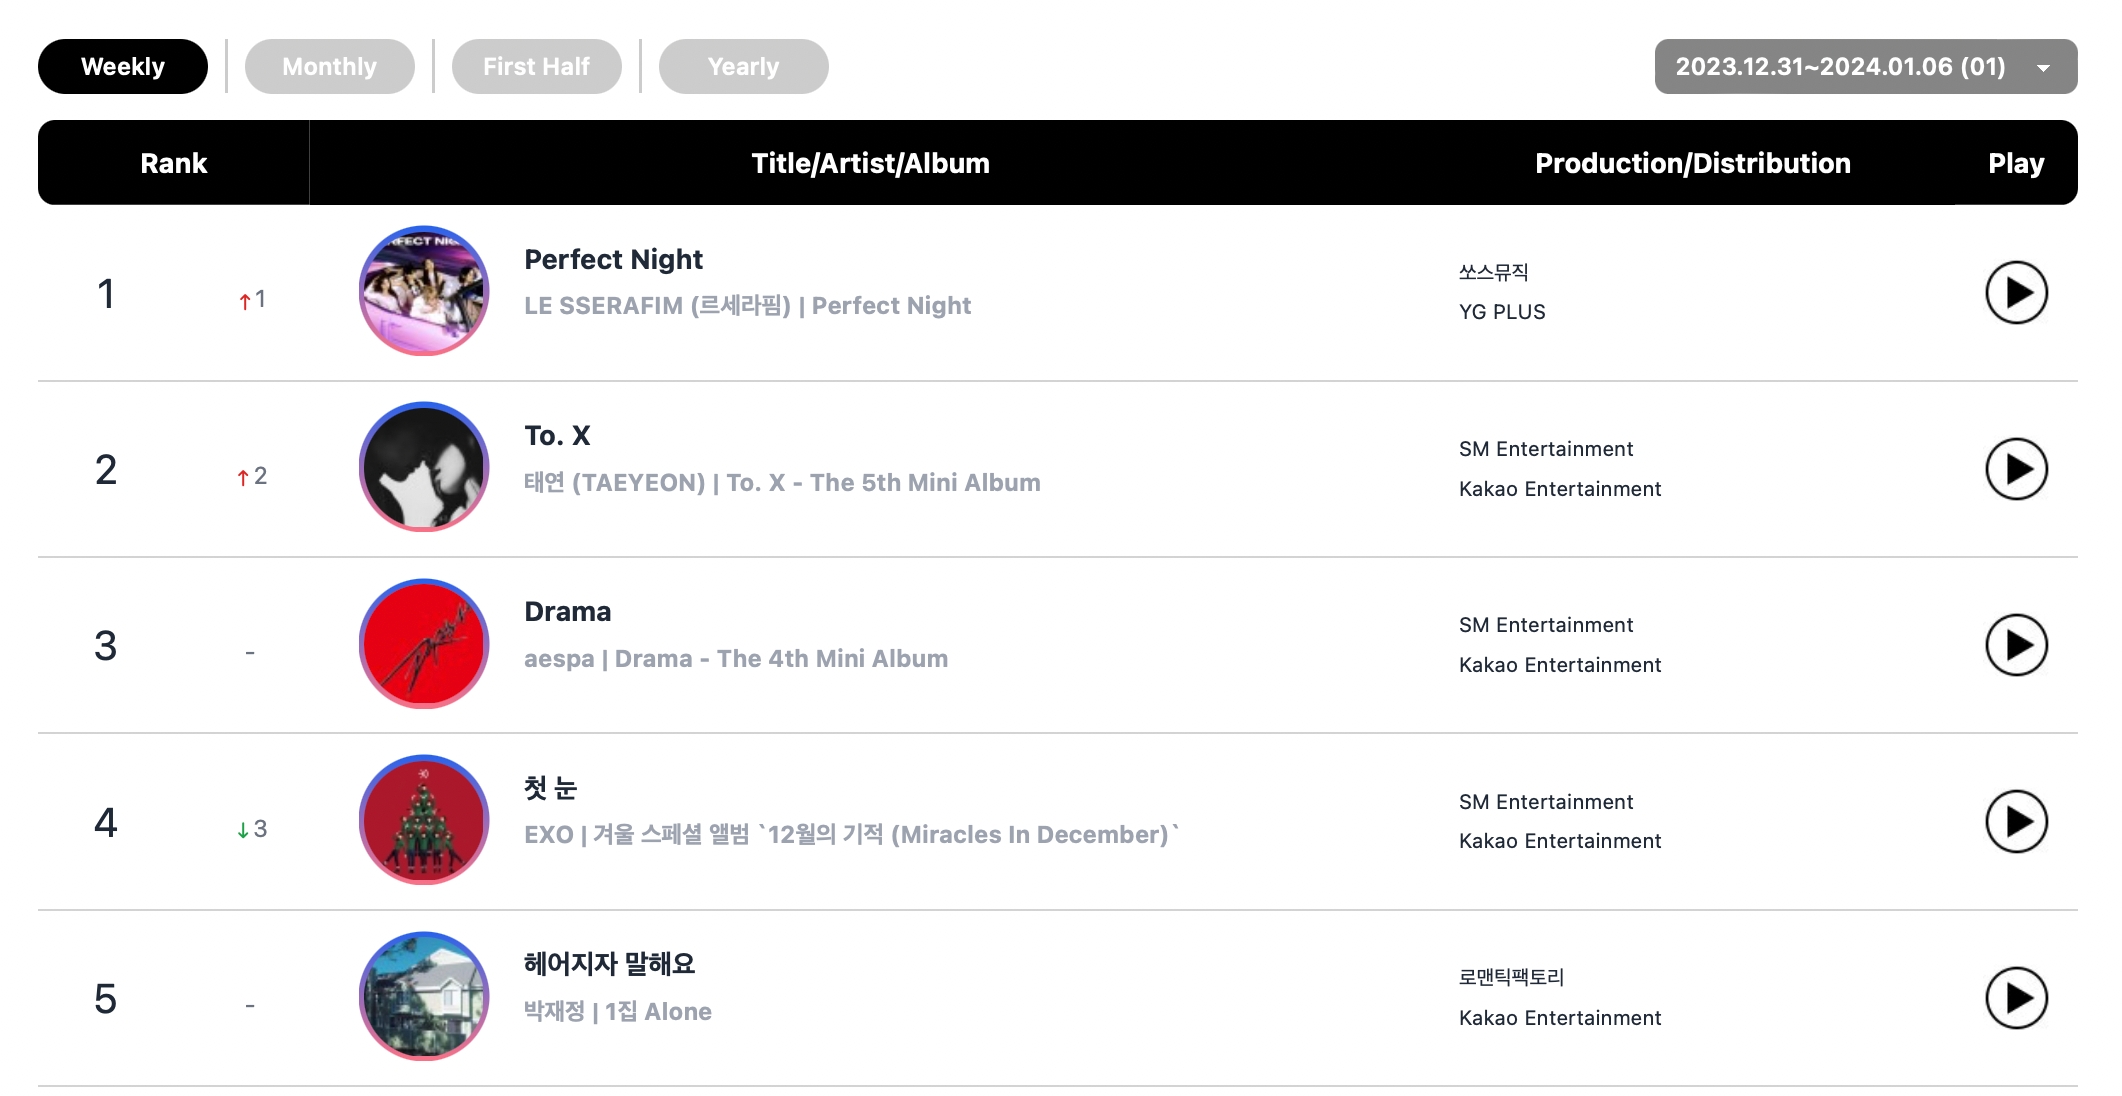Select the First Half chart tab

pyautogui.click(x=536, y=67)
